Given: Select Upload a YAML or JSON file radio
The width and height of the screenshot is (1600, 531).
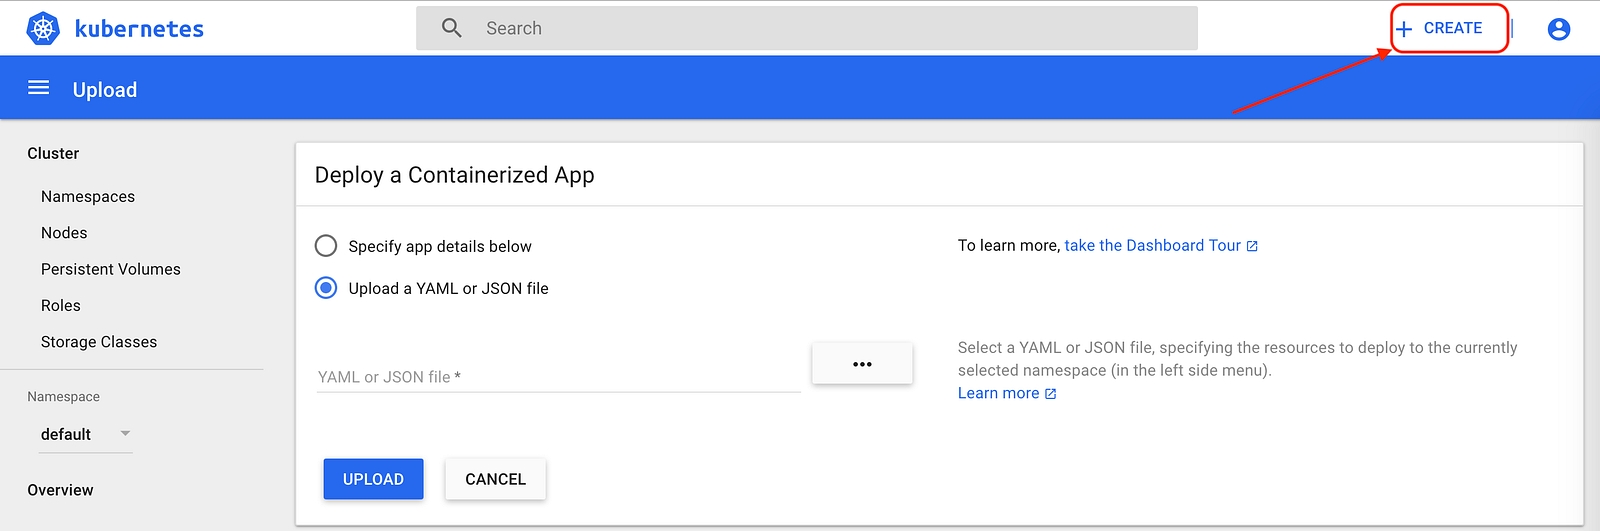Looking at the screenshot, I should pyautogui.click(x=326, y=288).
